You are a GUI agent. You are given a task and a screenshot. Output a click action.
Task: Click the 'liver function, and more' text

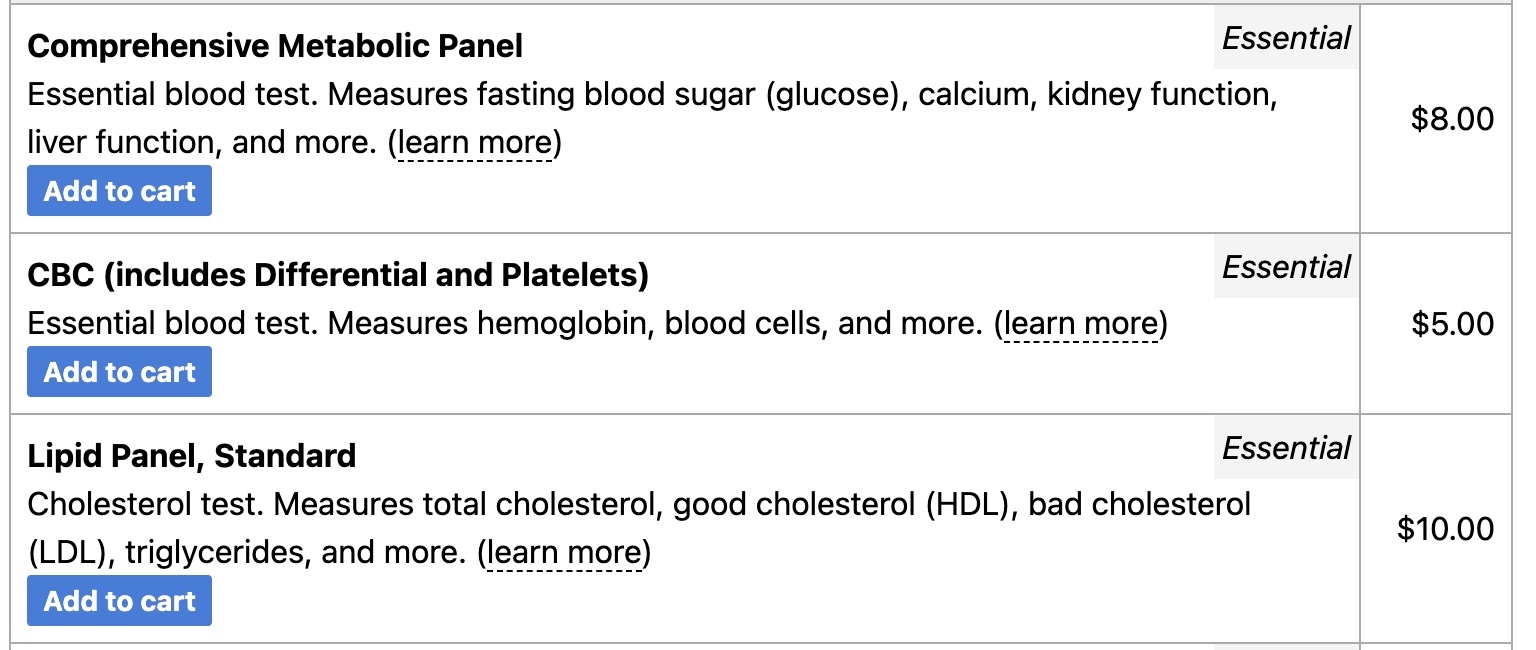(x=200, y=144)
